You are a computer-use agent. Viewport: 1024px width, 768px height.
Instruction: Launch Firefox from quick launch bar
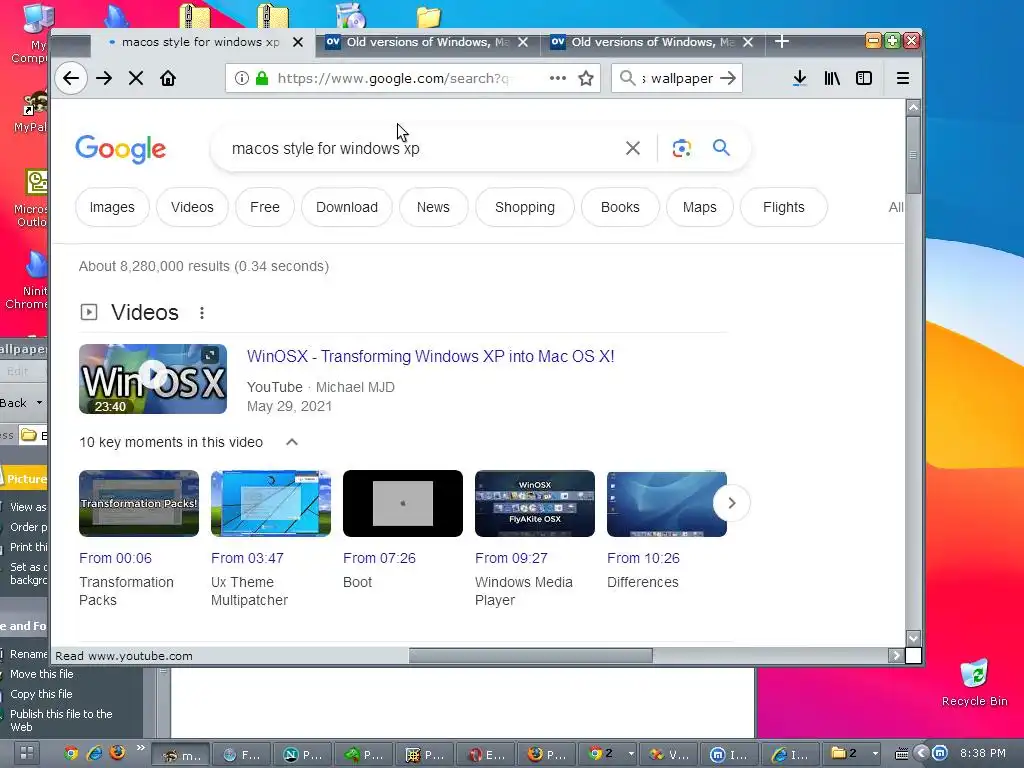(118, 753)
